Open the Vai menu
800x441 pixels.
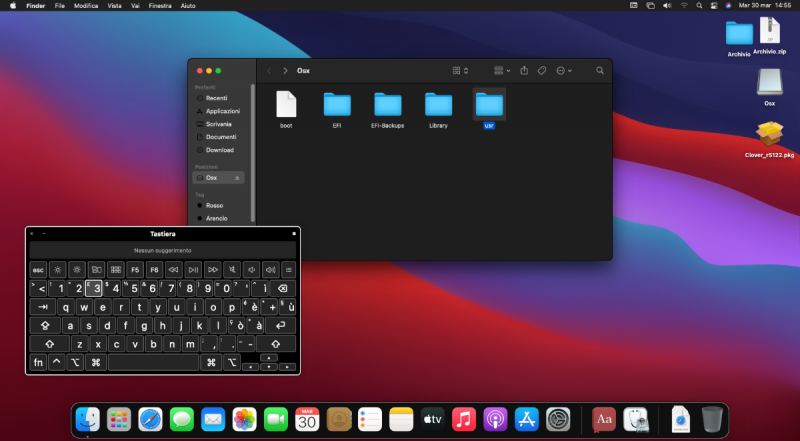click(135, 6)
